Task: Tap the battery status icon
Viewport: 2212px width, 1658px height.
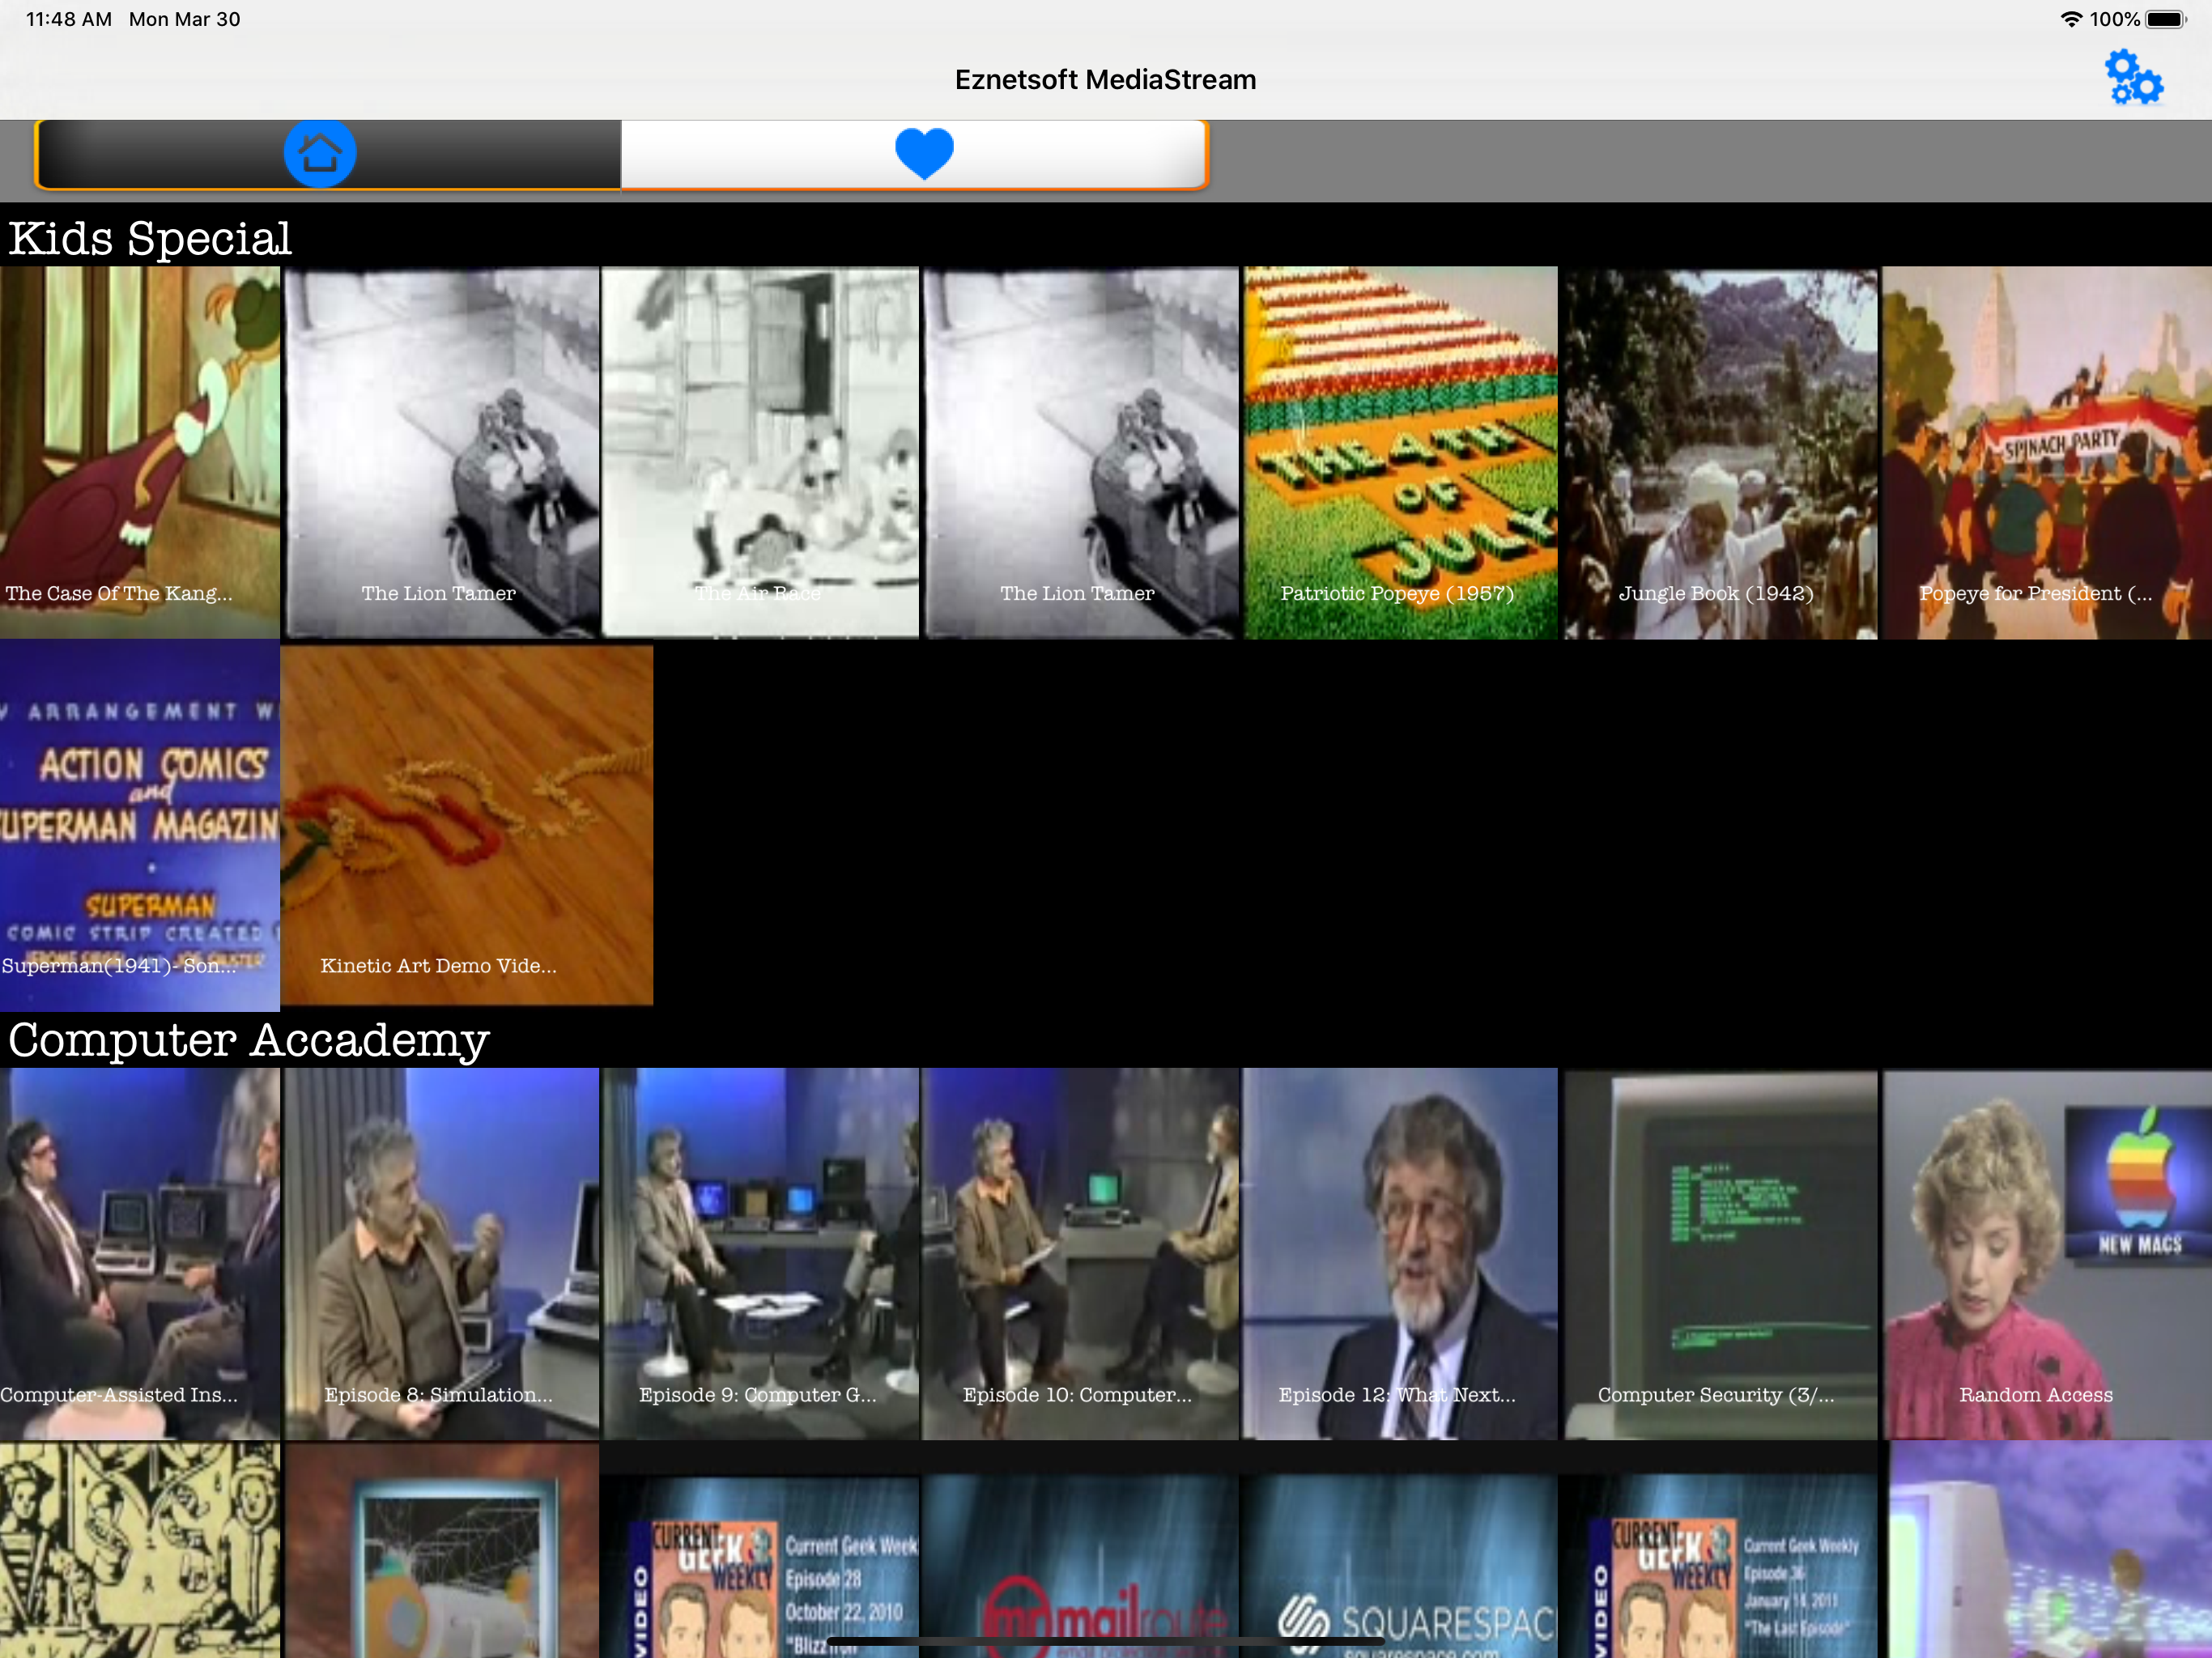Action: tap(2166, 19)
